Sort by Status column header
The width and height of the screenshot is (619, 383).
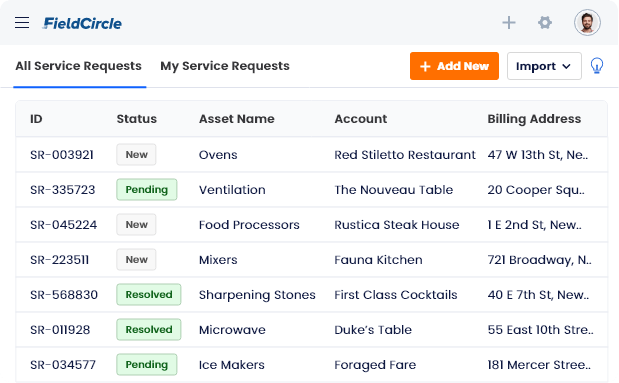(137, 119)
